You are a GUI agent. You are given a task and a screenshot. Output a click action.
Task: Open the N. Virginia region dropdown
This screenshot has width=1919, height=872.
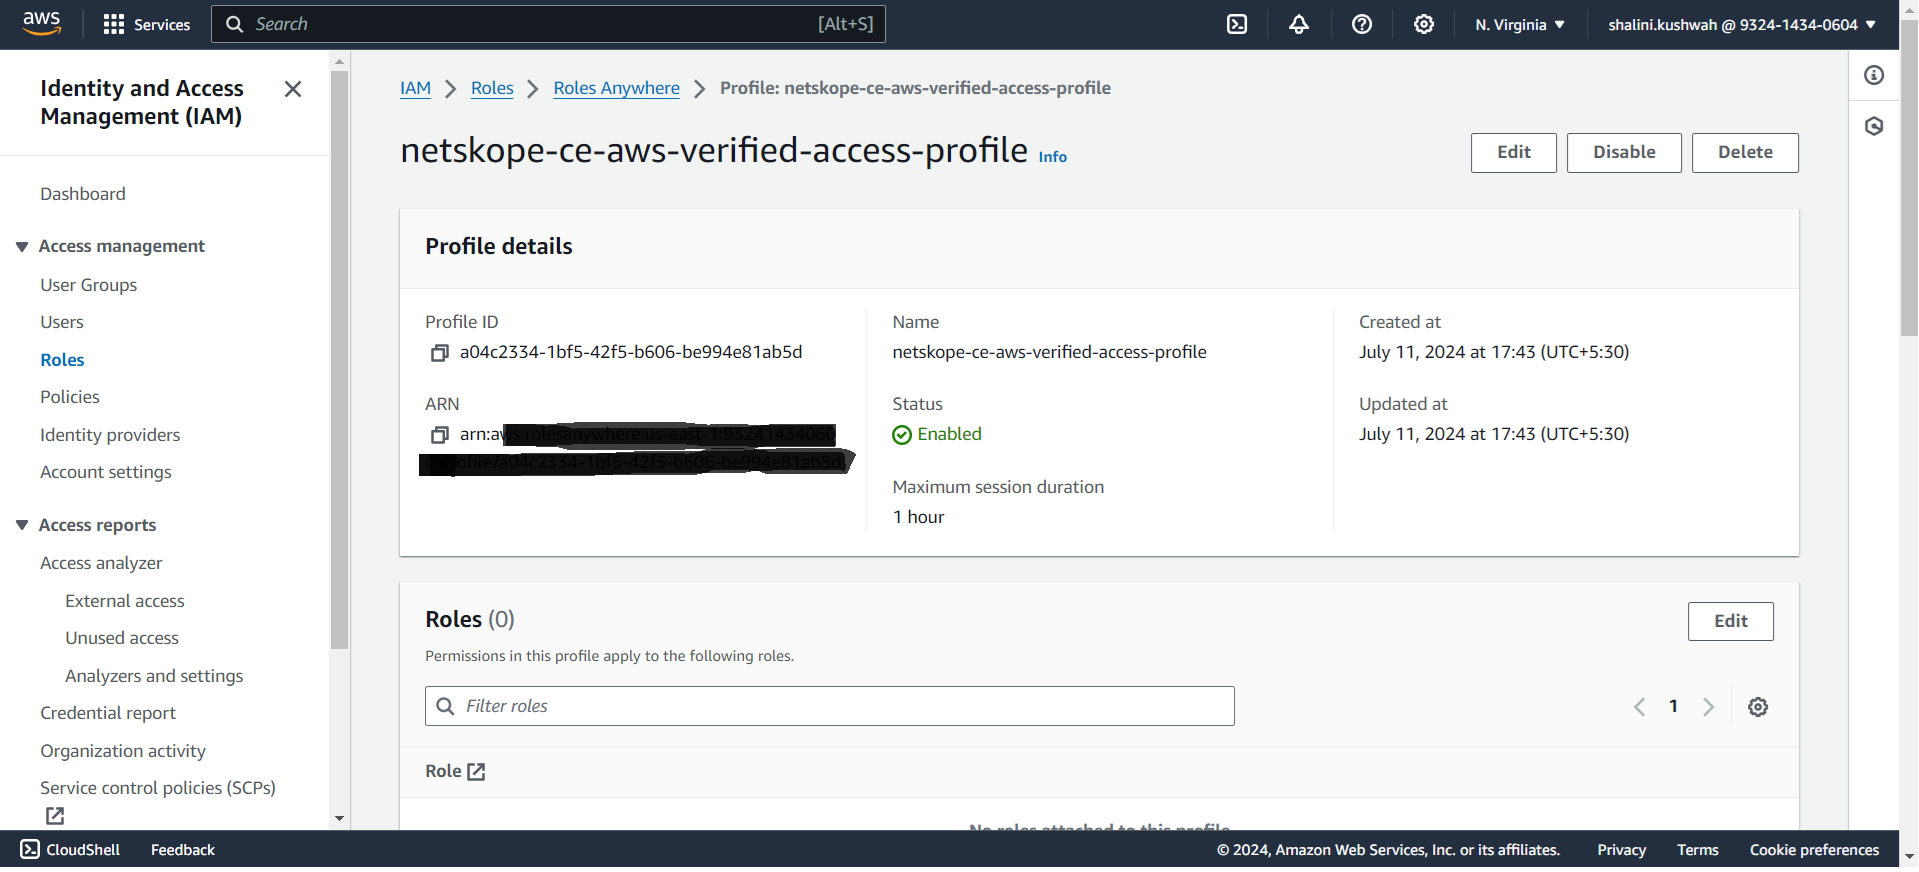pyautogui.click(x=1520, y=24)
